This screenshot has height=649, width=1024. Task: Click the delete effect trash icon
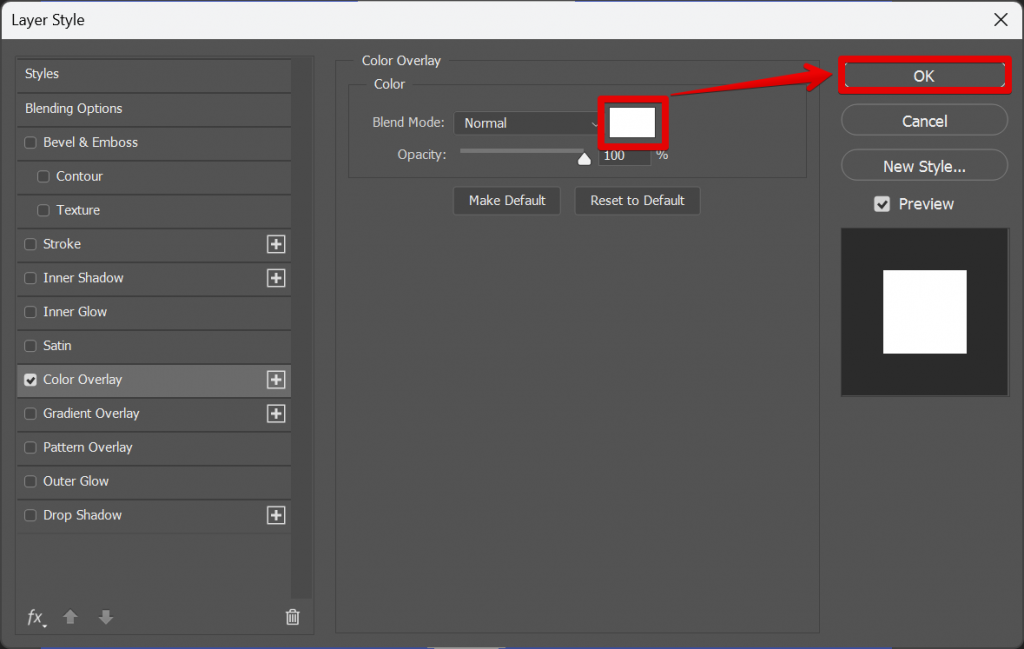point(292,617)
